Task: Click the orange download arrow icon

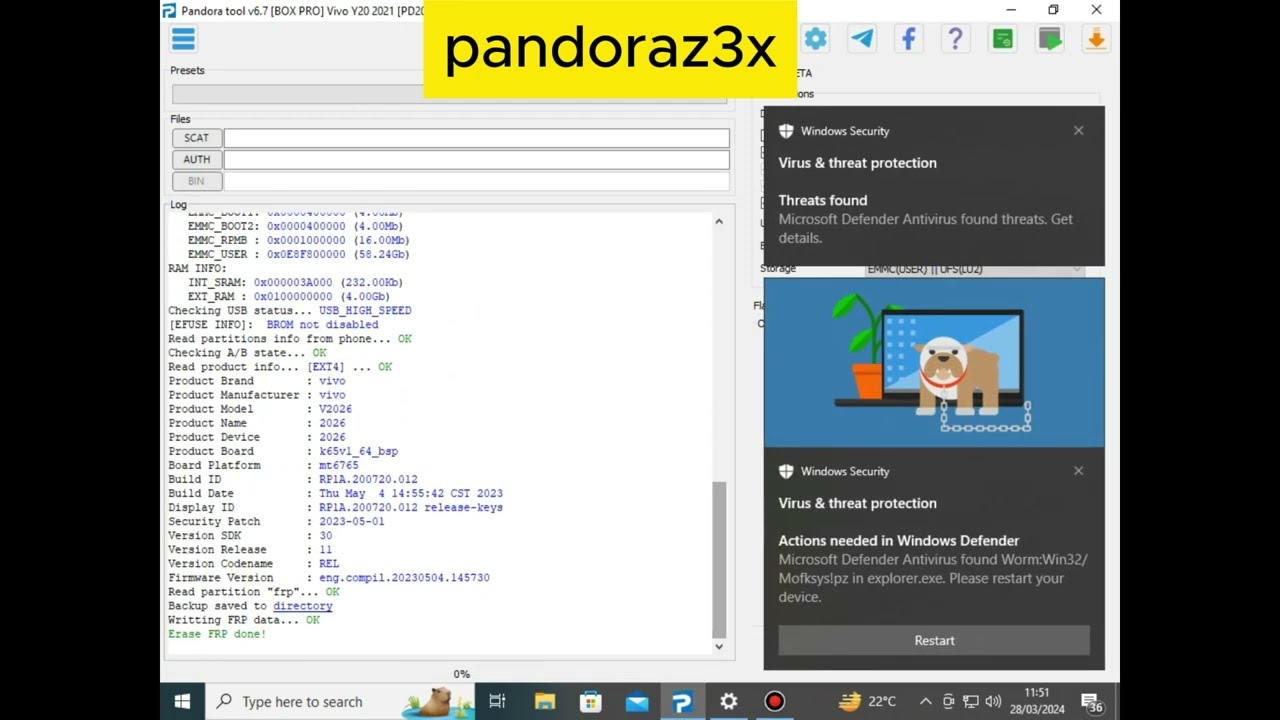Action: pos(1096,39)
